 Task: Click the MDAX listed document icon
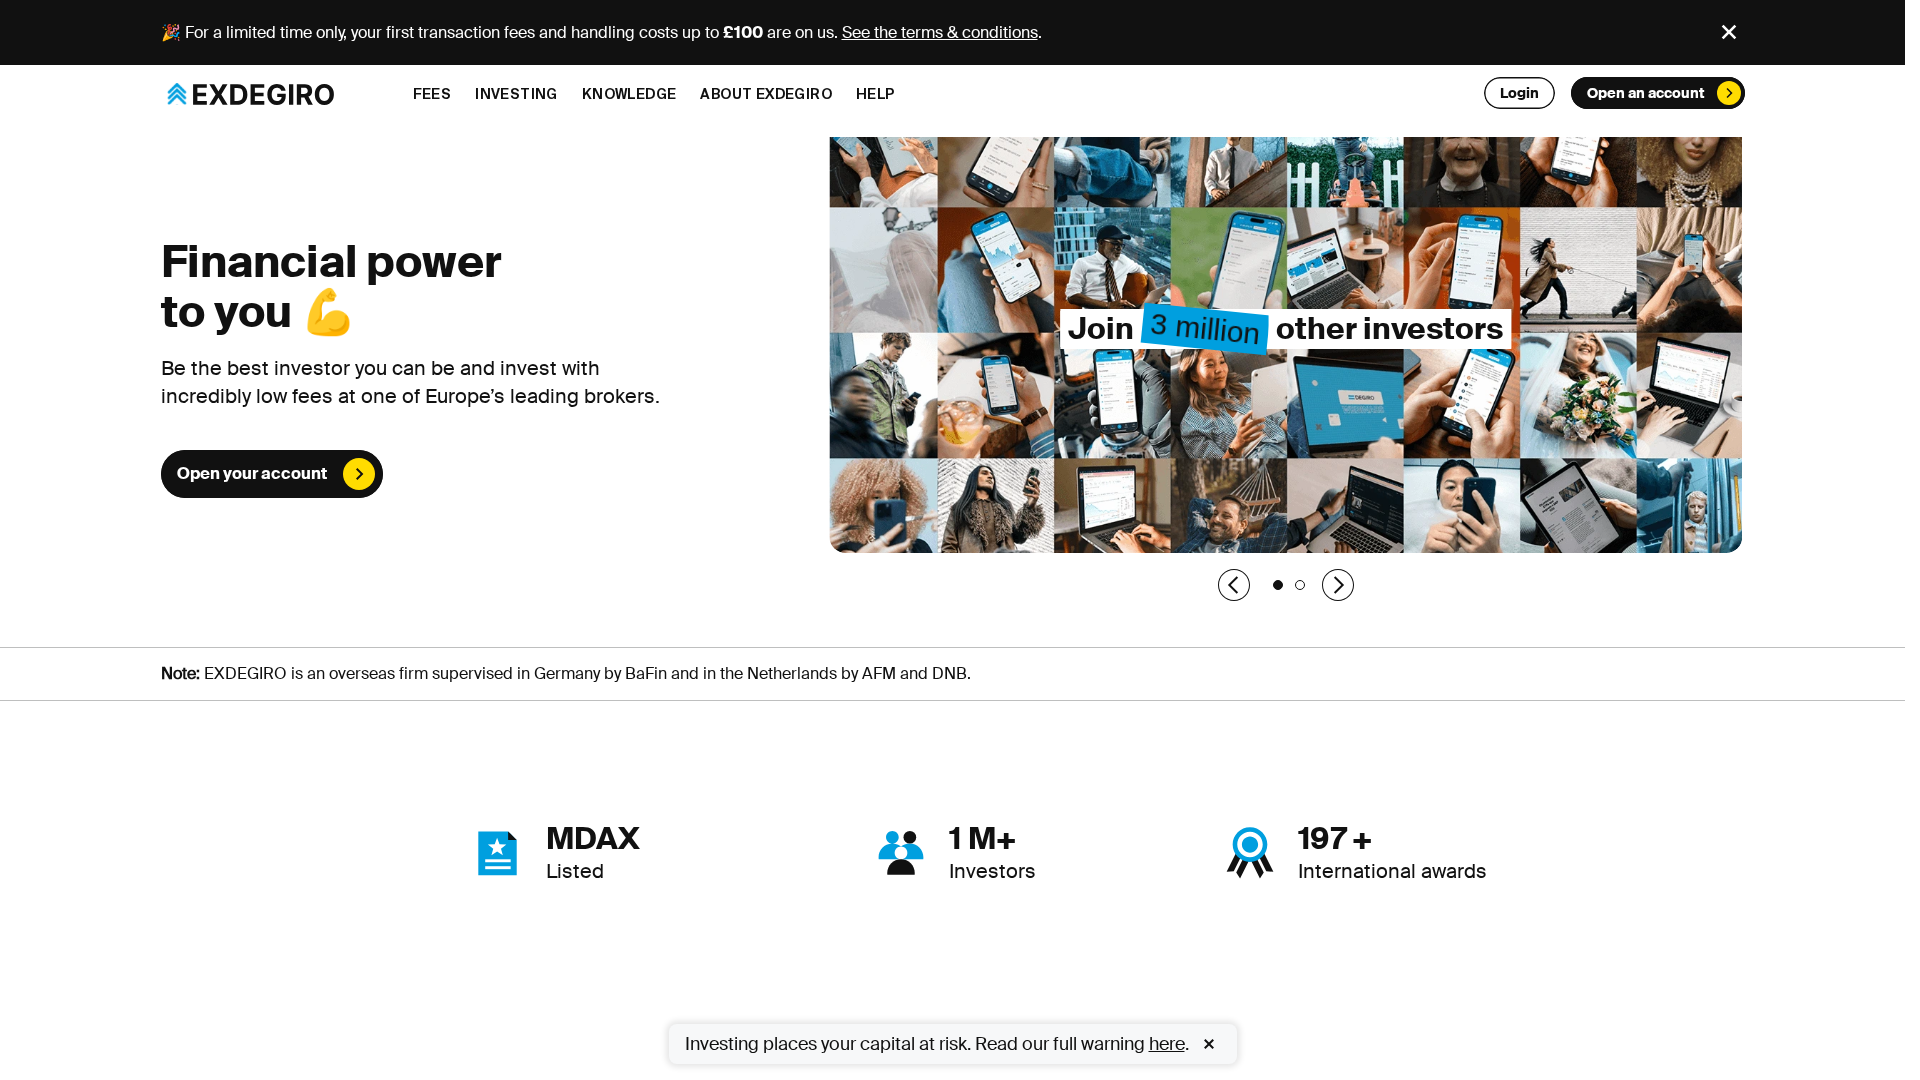point(497,853)
